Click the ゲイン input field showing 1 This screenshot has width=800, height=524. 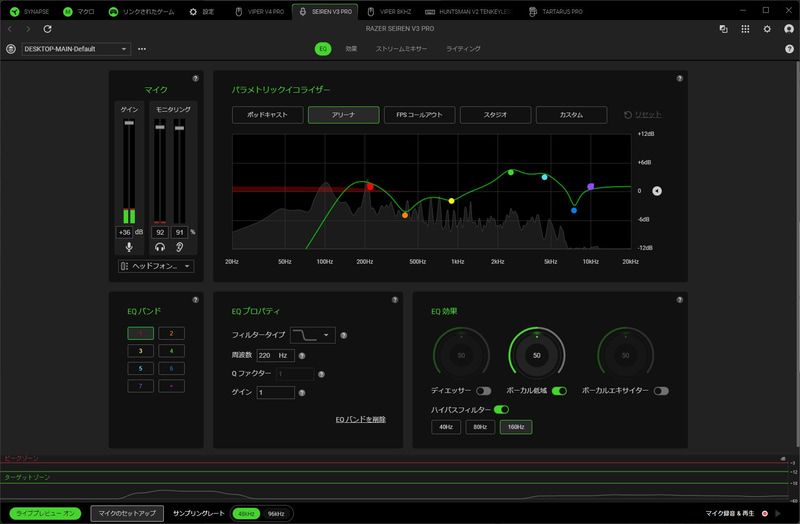click(x=276, y=392)
